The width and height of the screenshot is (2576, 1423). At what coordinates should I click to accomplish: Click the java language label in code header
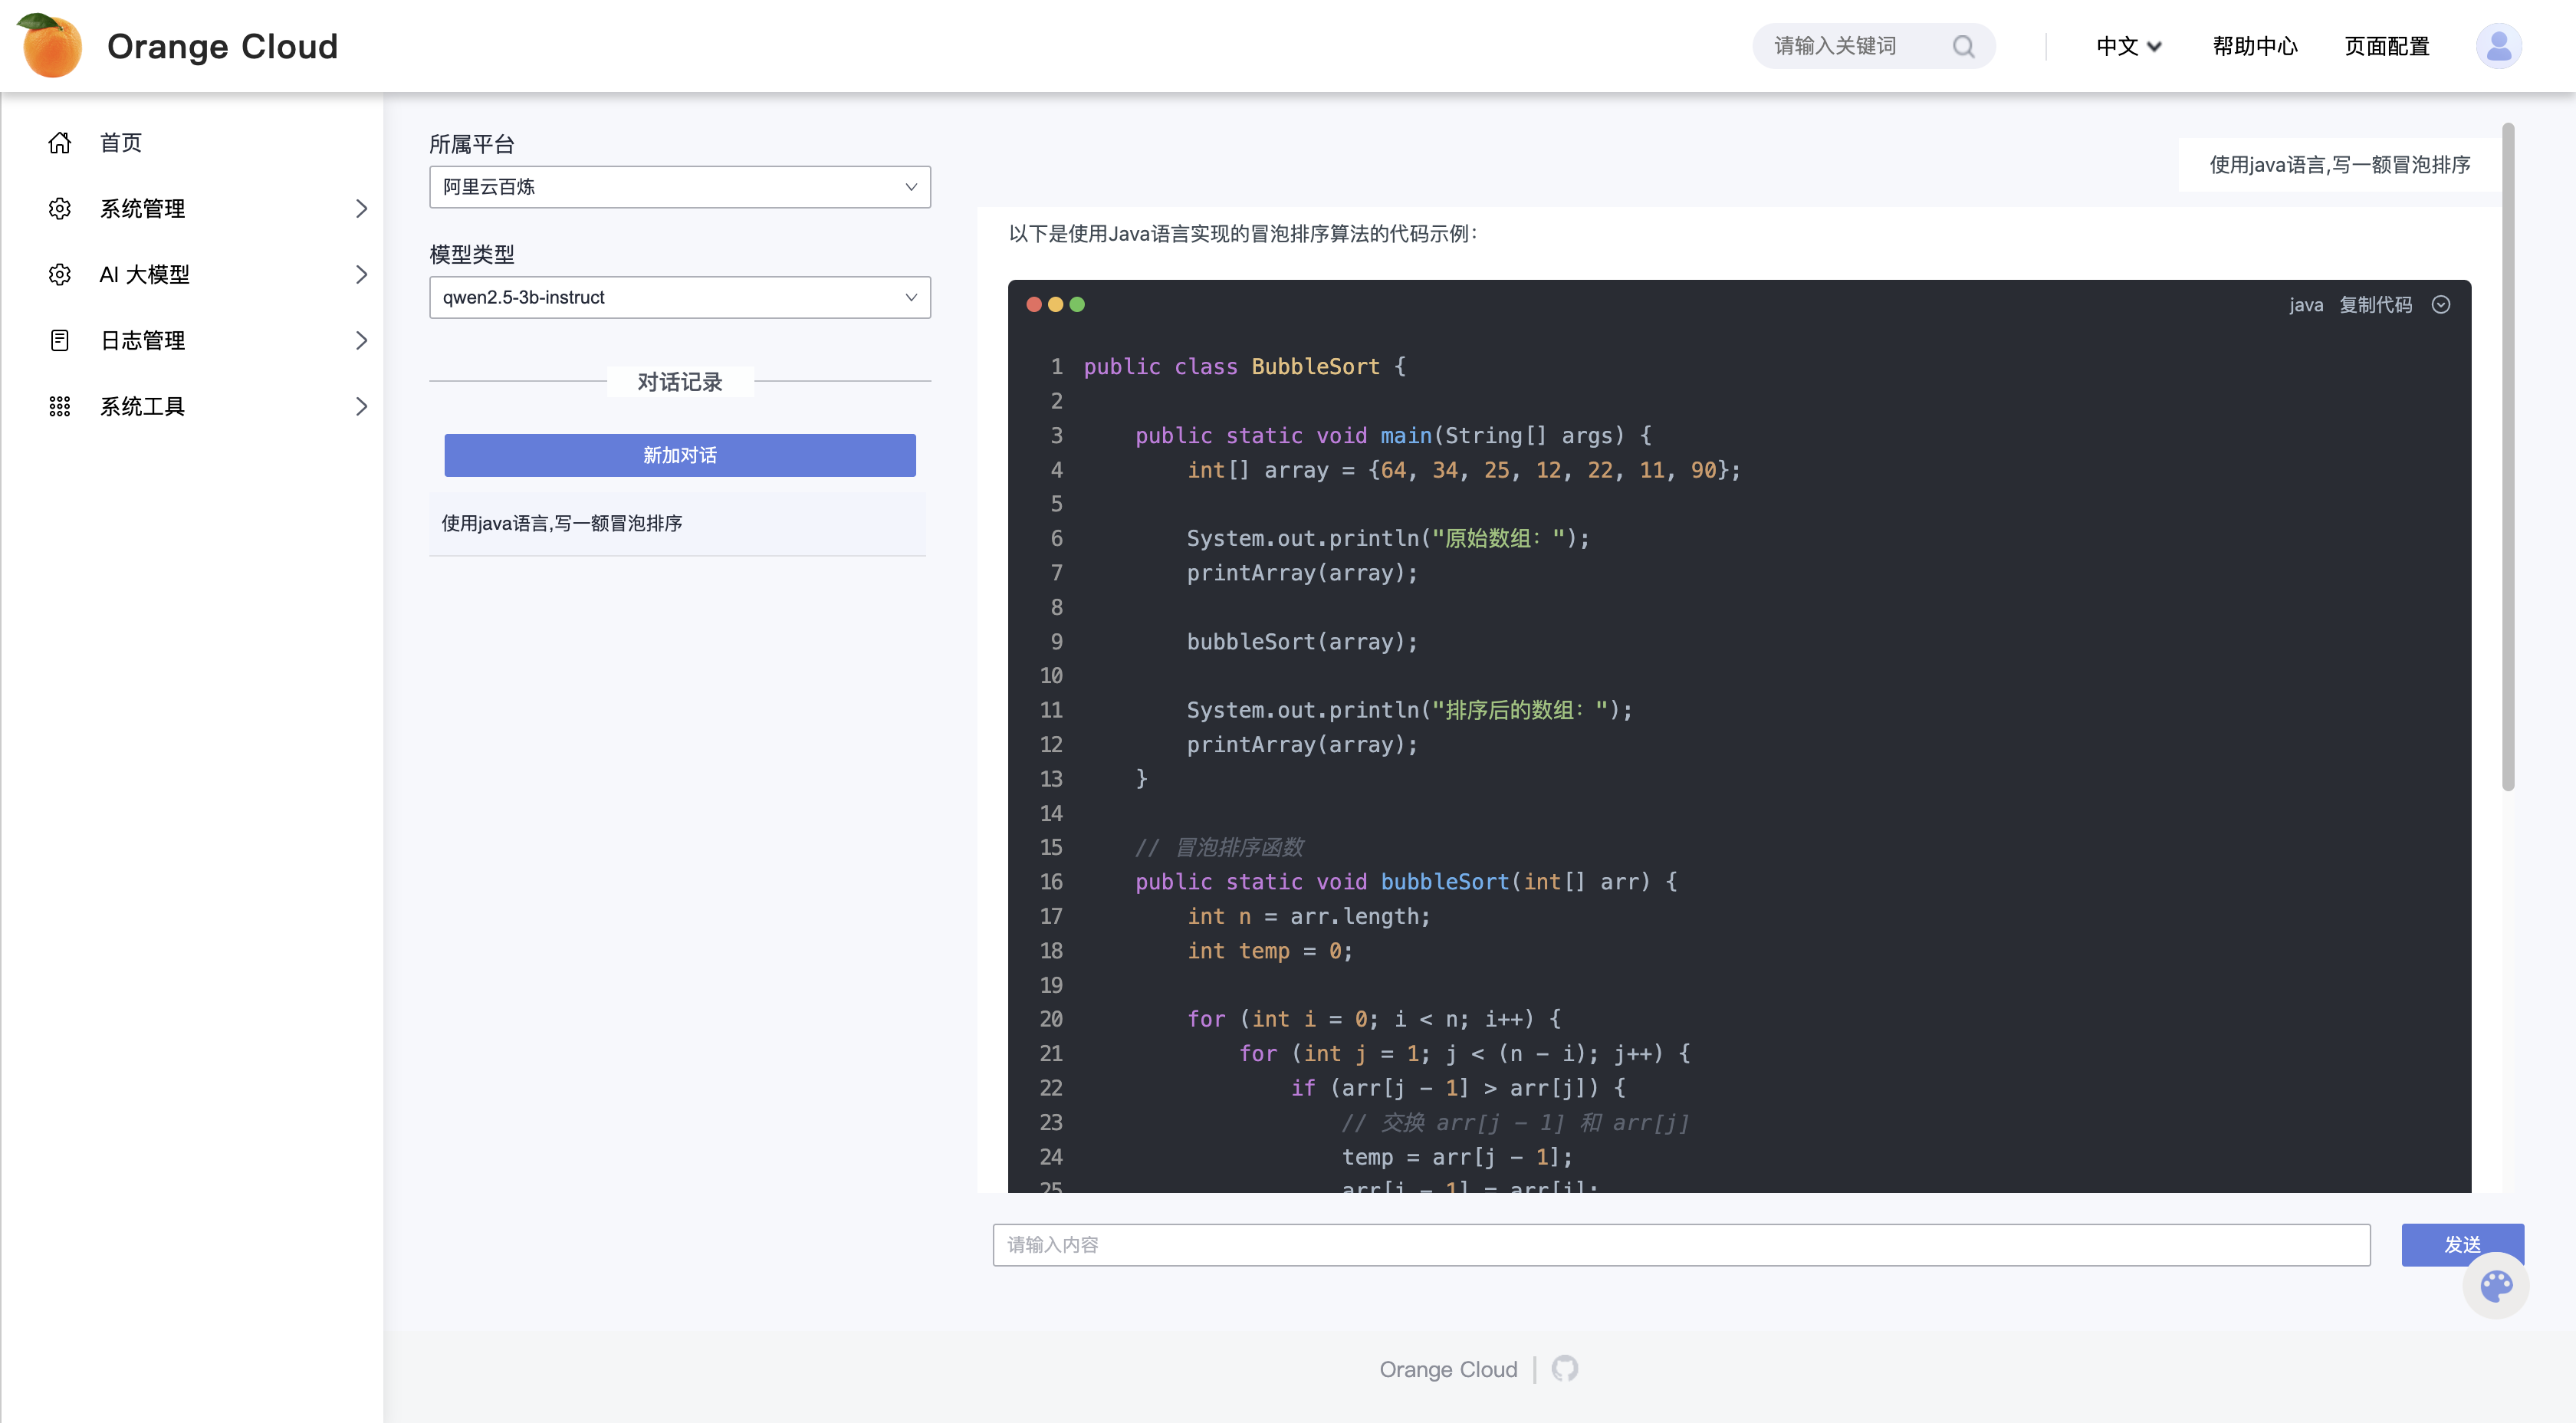click(2306, 304)
